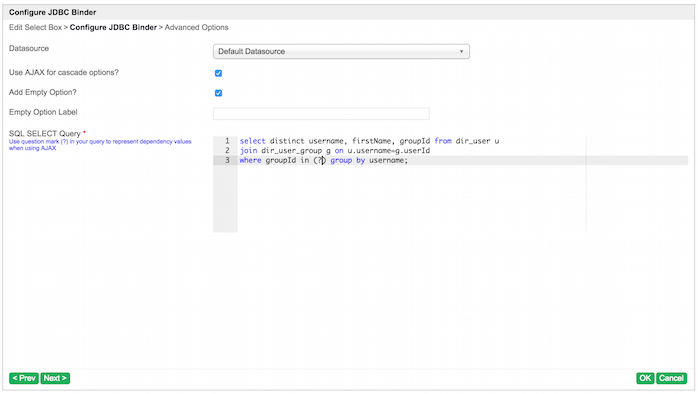Viewport: 698px width, 394px height.
Task: Select Configure JDBC Binder breadcrumb step
Action: point(113,27)
